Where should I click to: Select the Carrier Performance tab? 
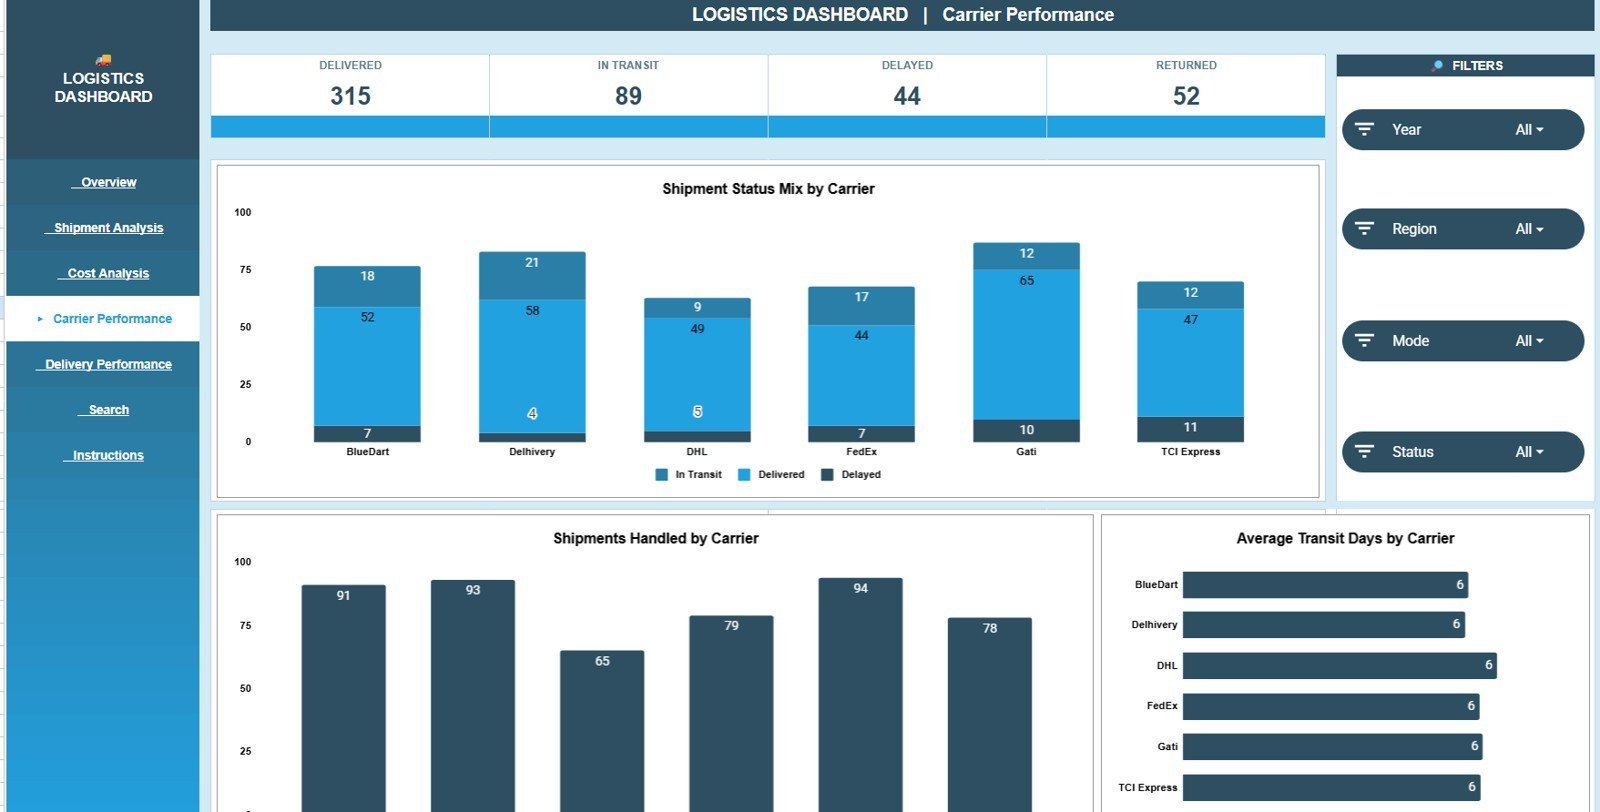tap(103, 319)
